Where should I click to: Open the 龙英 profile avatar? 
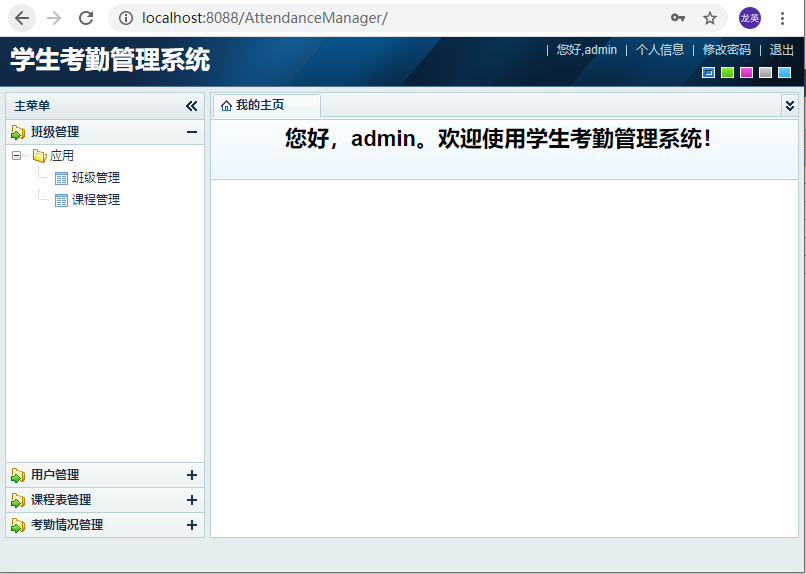749,18
